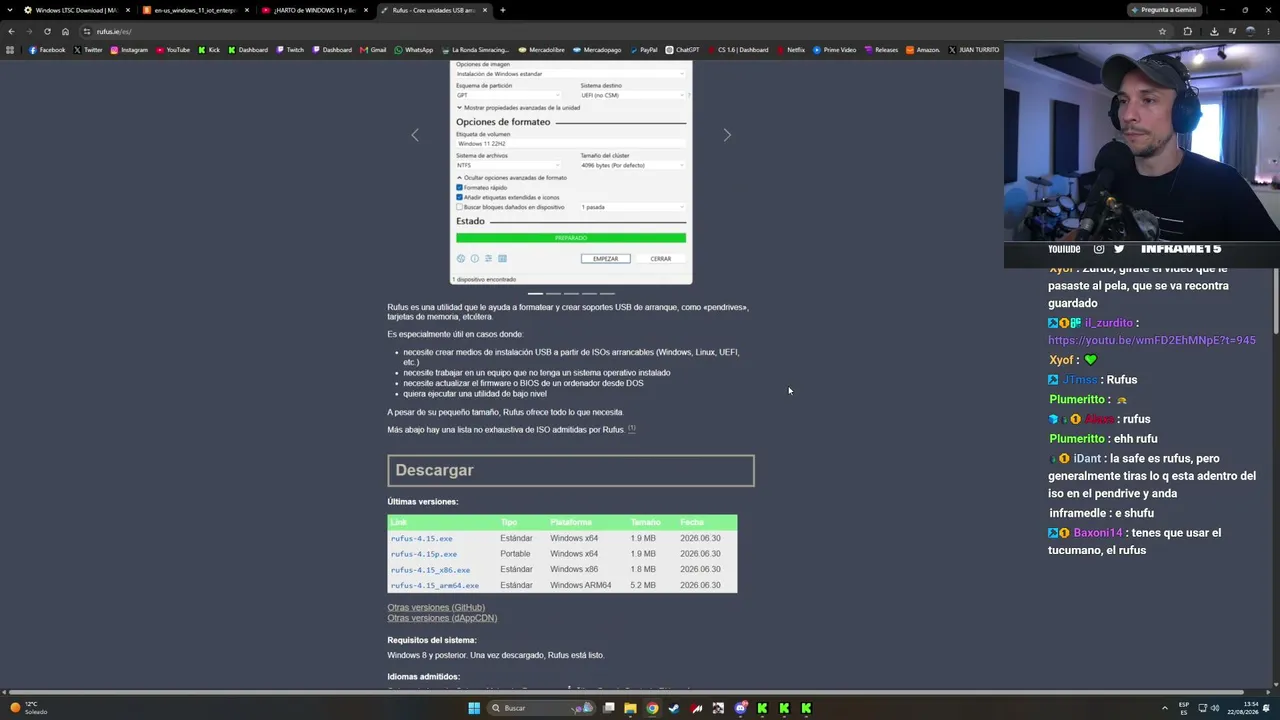Download rufus-4.15.exe
The height and width of the screenshot is (720, 1280).
pos(421,539)
